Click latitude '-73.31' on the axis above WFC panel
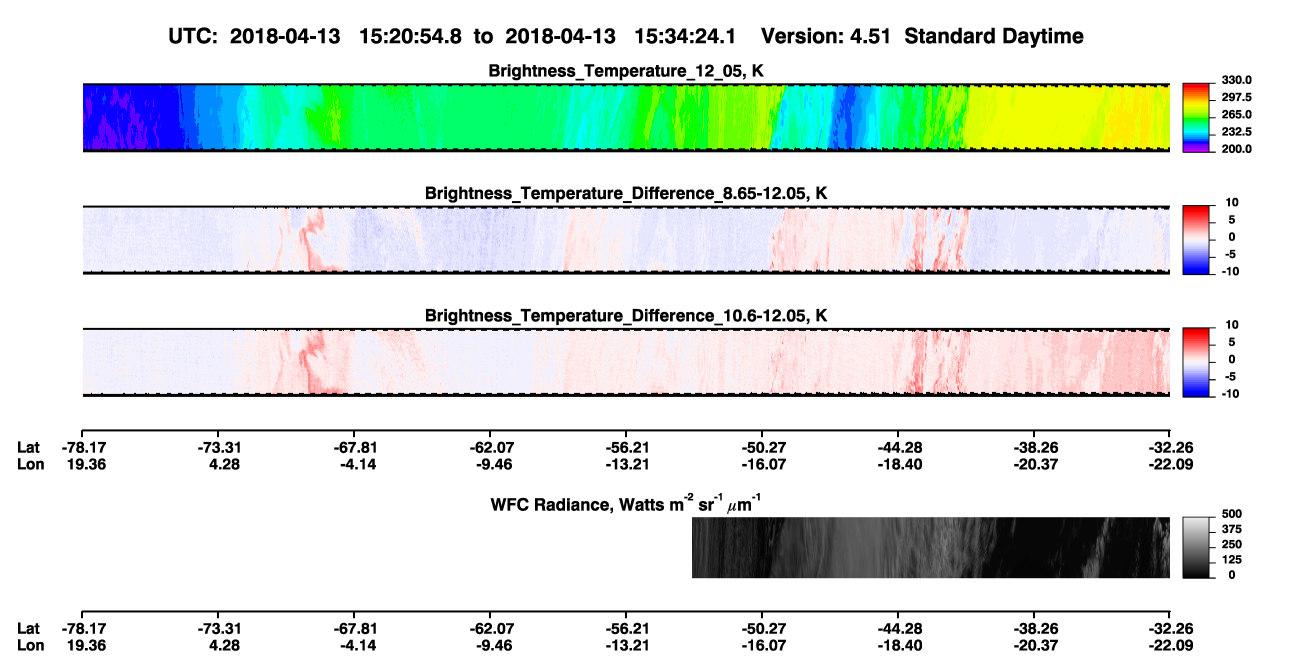The height and width of the screenshot is (667, 1300). coord(218,447)
